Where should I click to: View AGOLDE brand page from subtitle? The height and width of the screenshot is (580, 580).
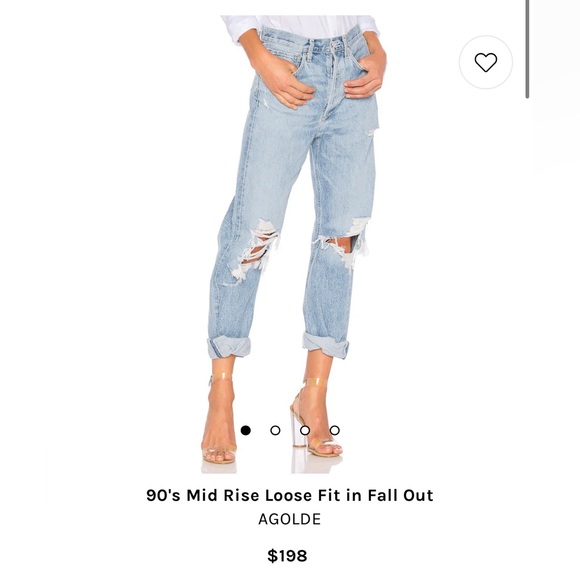(290, 519)
